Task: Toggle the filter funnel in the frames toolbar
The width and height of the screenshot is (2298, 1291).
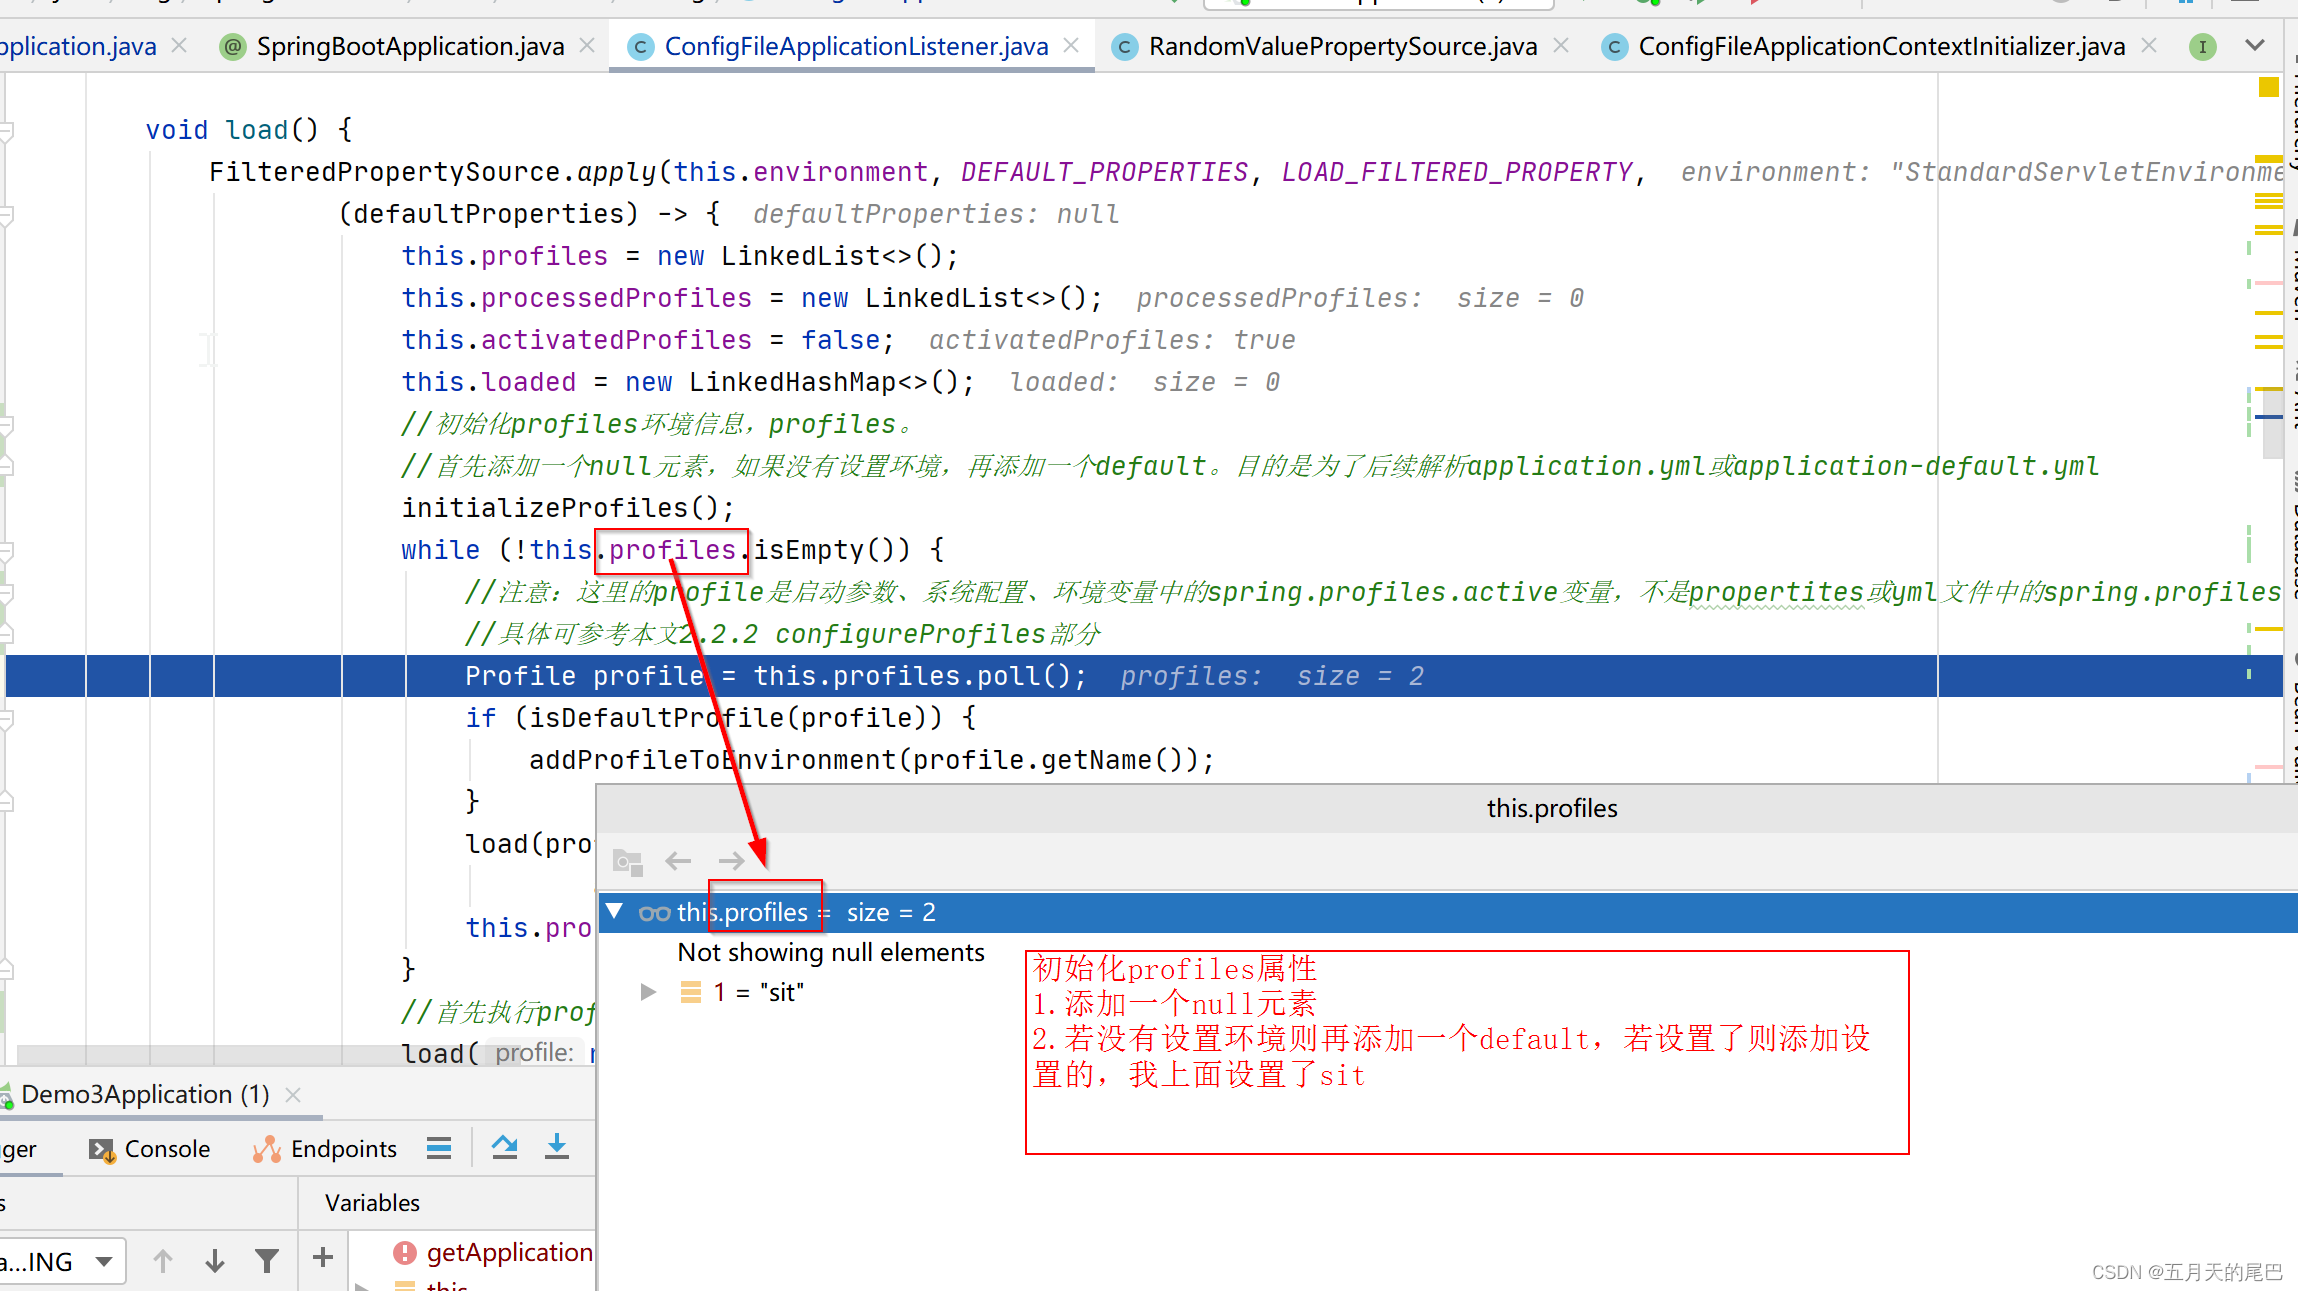Action: (x=267, y=1260)
